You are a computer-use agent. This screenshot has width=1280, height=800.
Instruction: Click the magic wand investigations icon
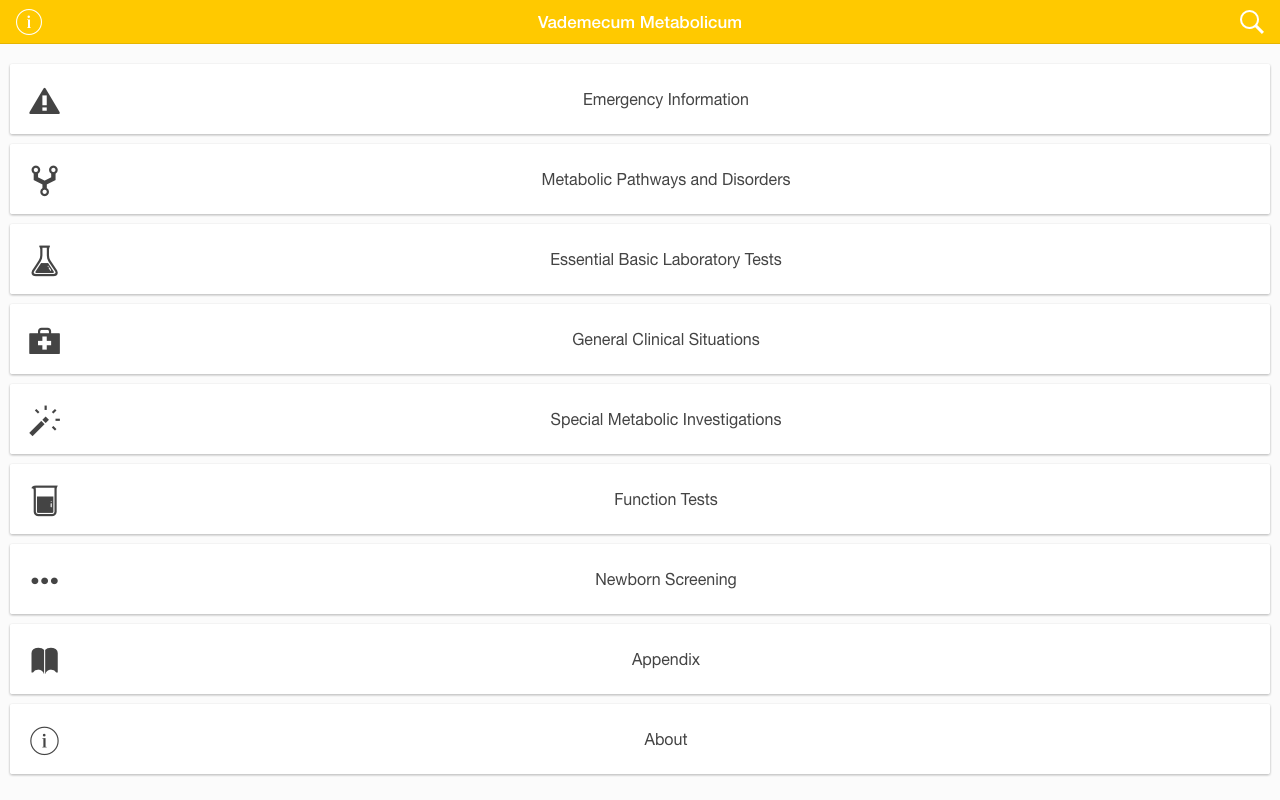tap(44, 420)
